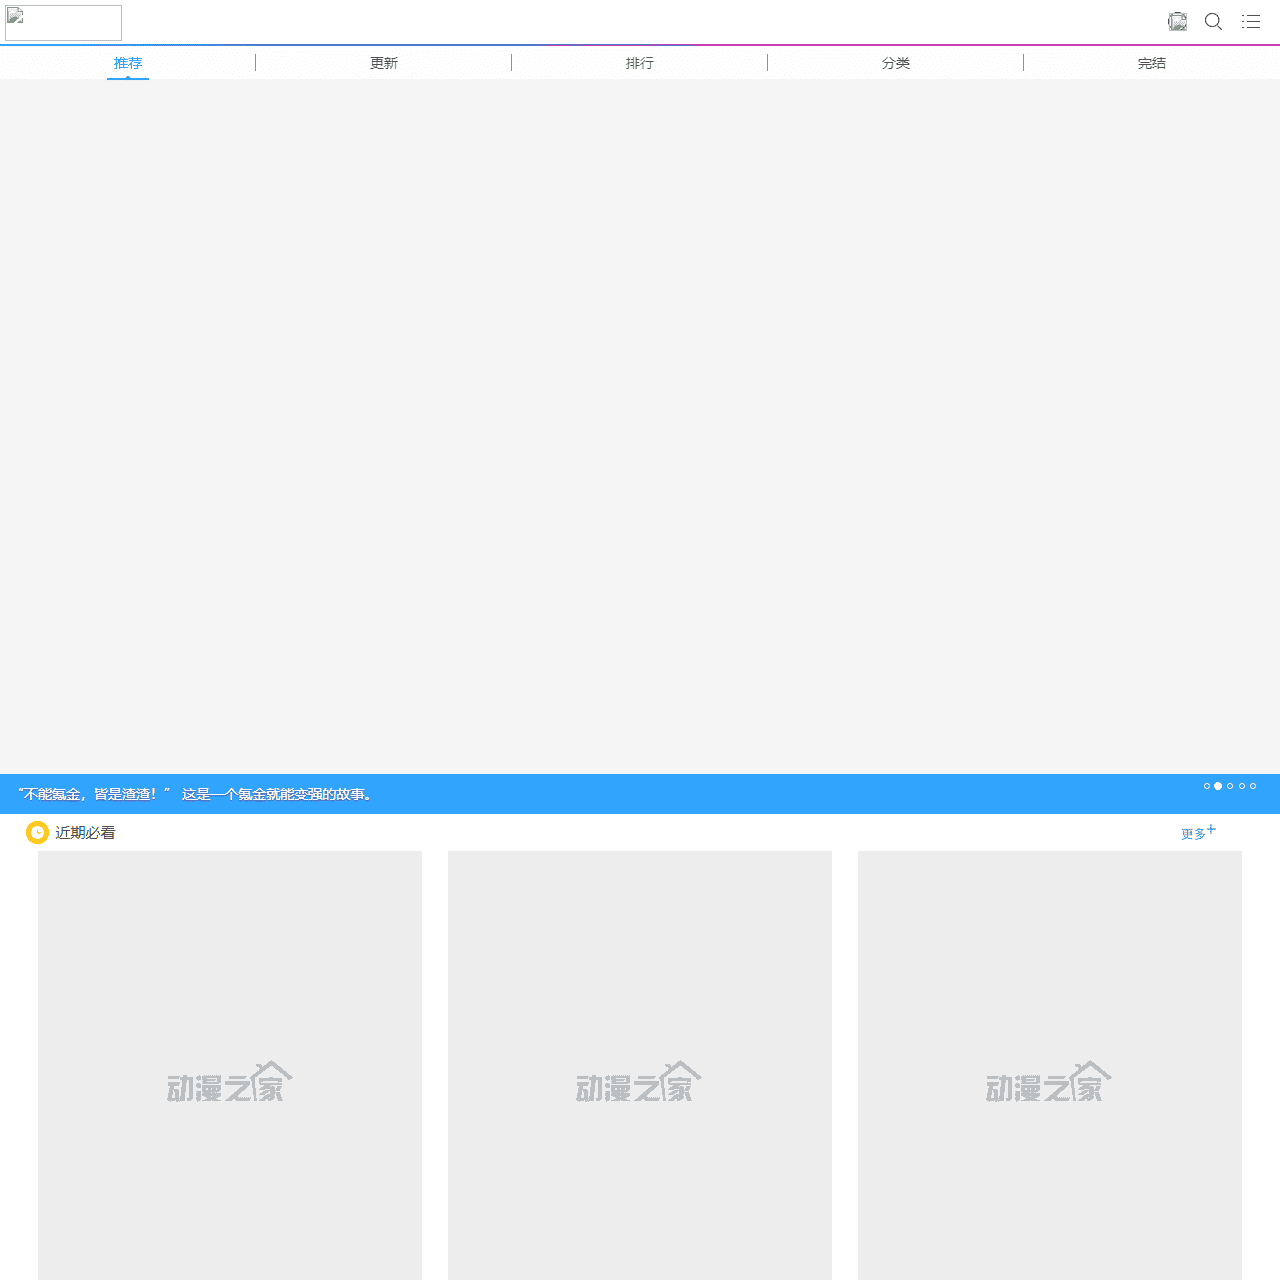Click the yellow clock icon beside 近期必看
This screenshot has width=1280, height=1280.
pyautogui.click(x=37, y=832)
